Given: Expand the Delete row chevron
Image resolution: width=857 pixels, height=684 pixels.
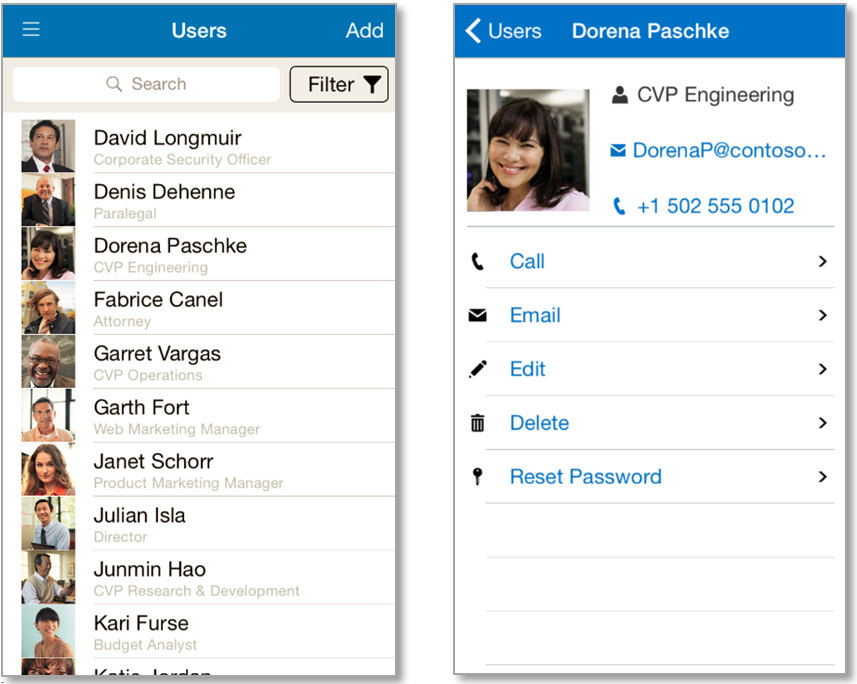Looking at the screenshot, I should (823, 423).
